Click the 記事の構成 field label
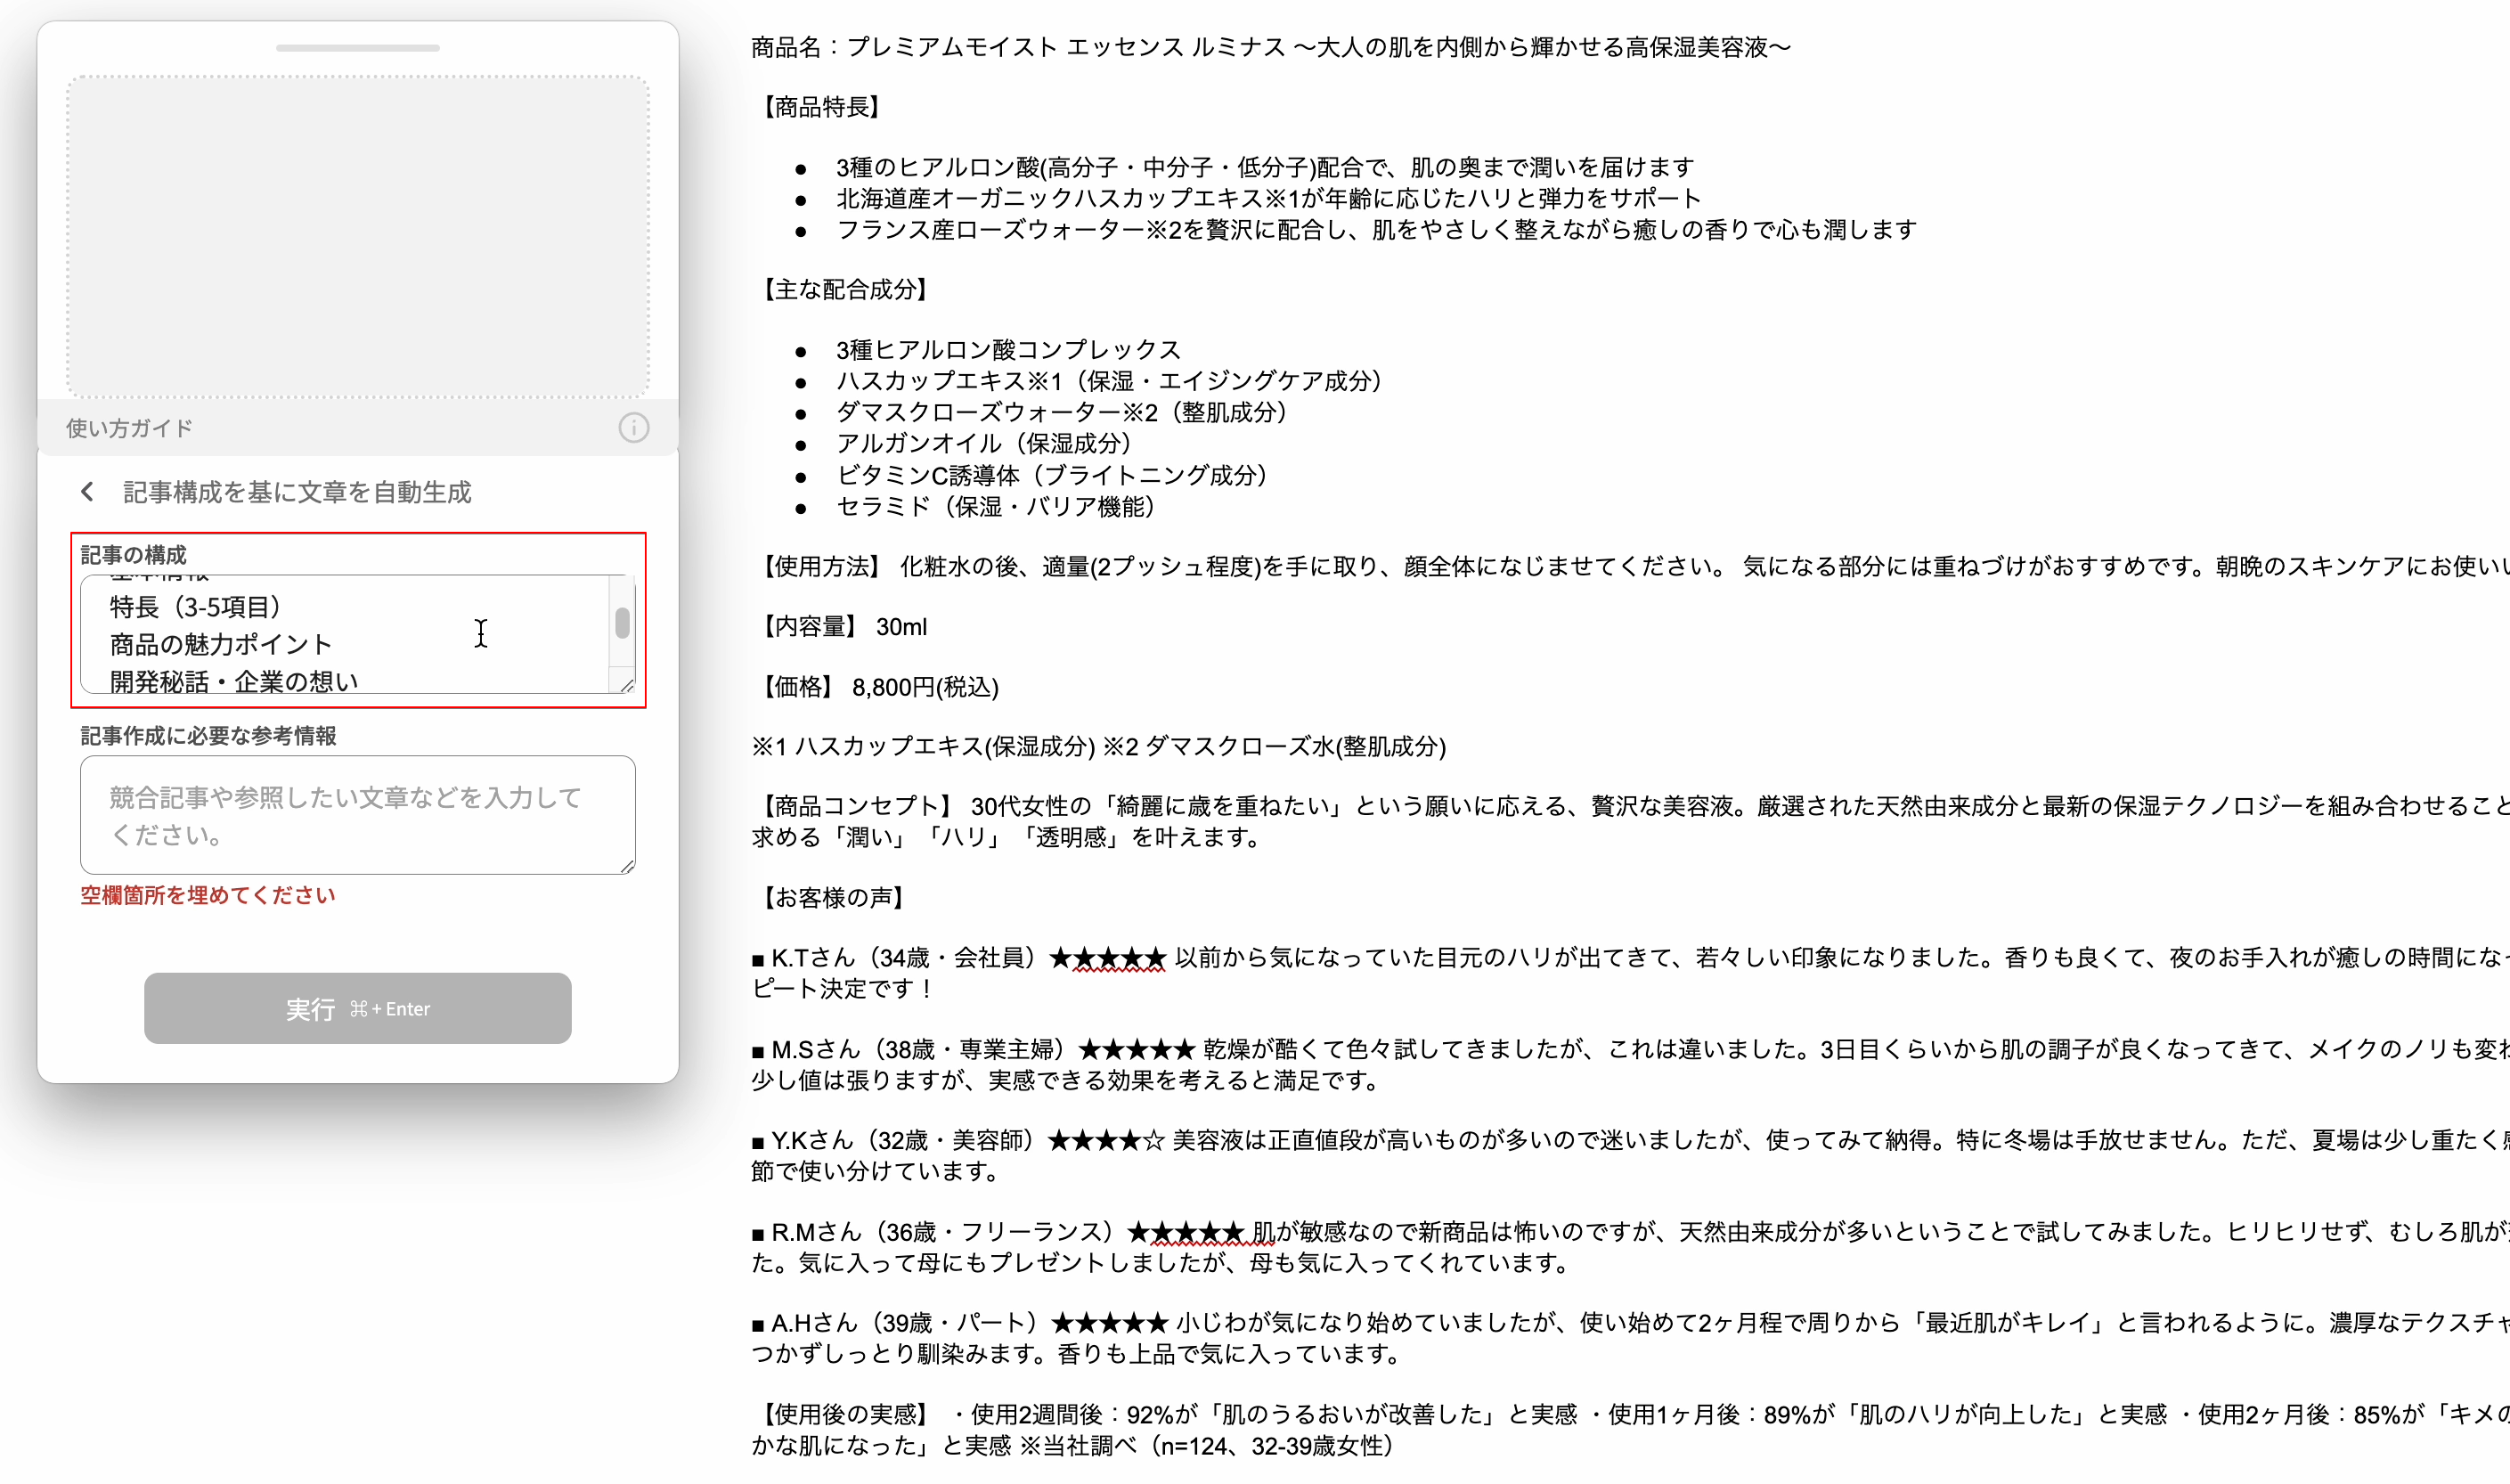The height and width of the screenshot is (1484, 2510). coord(133,554)
